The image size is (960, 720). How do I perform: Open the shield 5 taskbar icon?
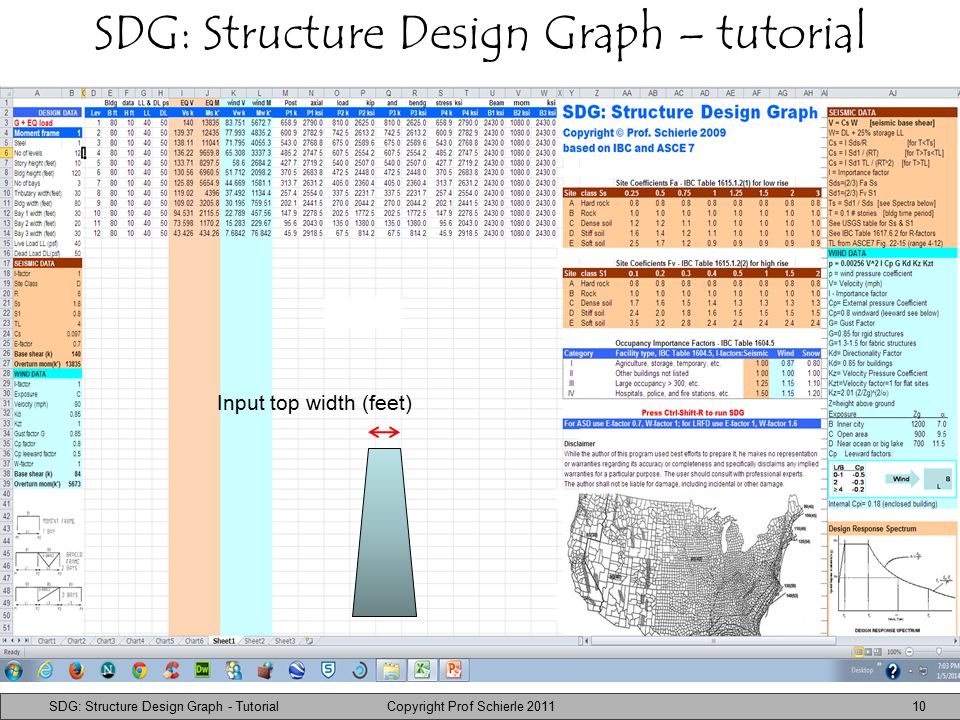pos(328,670)
